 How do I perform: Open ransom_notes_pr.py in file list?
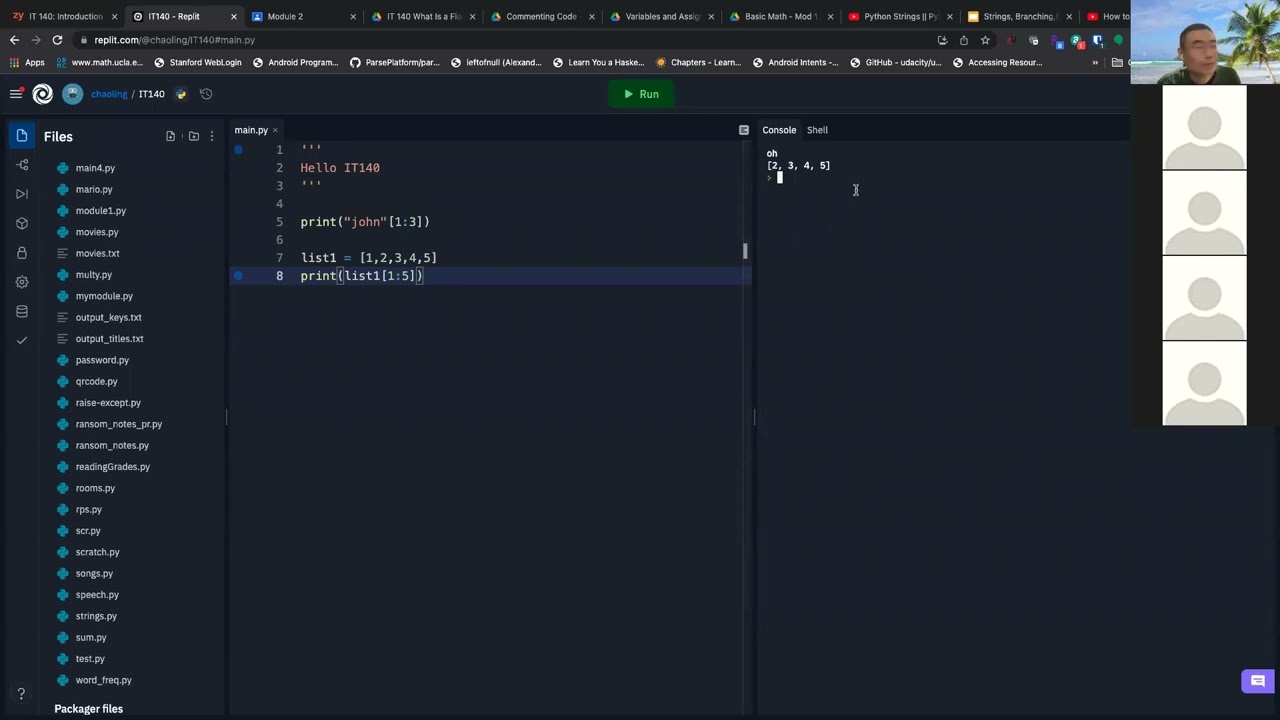(x=118, y=424)
